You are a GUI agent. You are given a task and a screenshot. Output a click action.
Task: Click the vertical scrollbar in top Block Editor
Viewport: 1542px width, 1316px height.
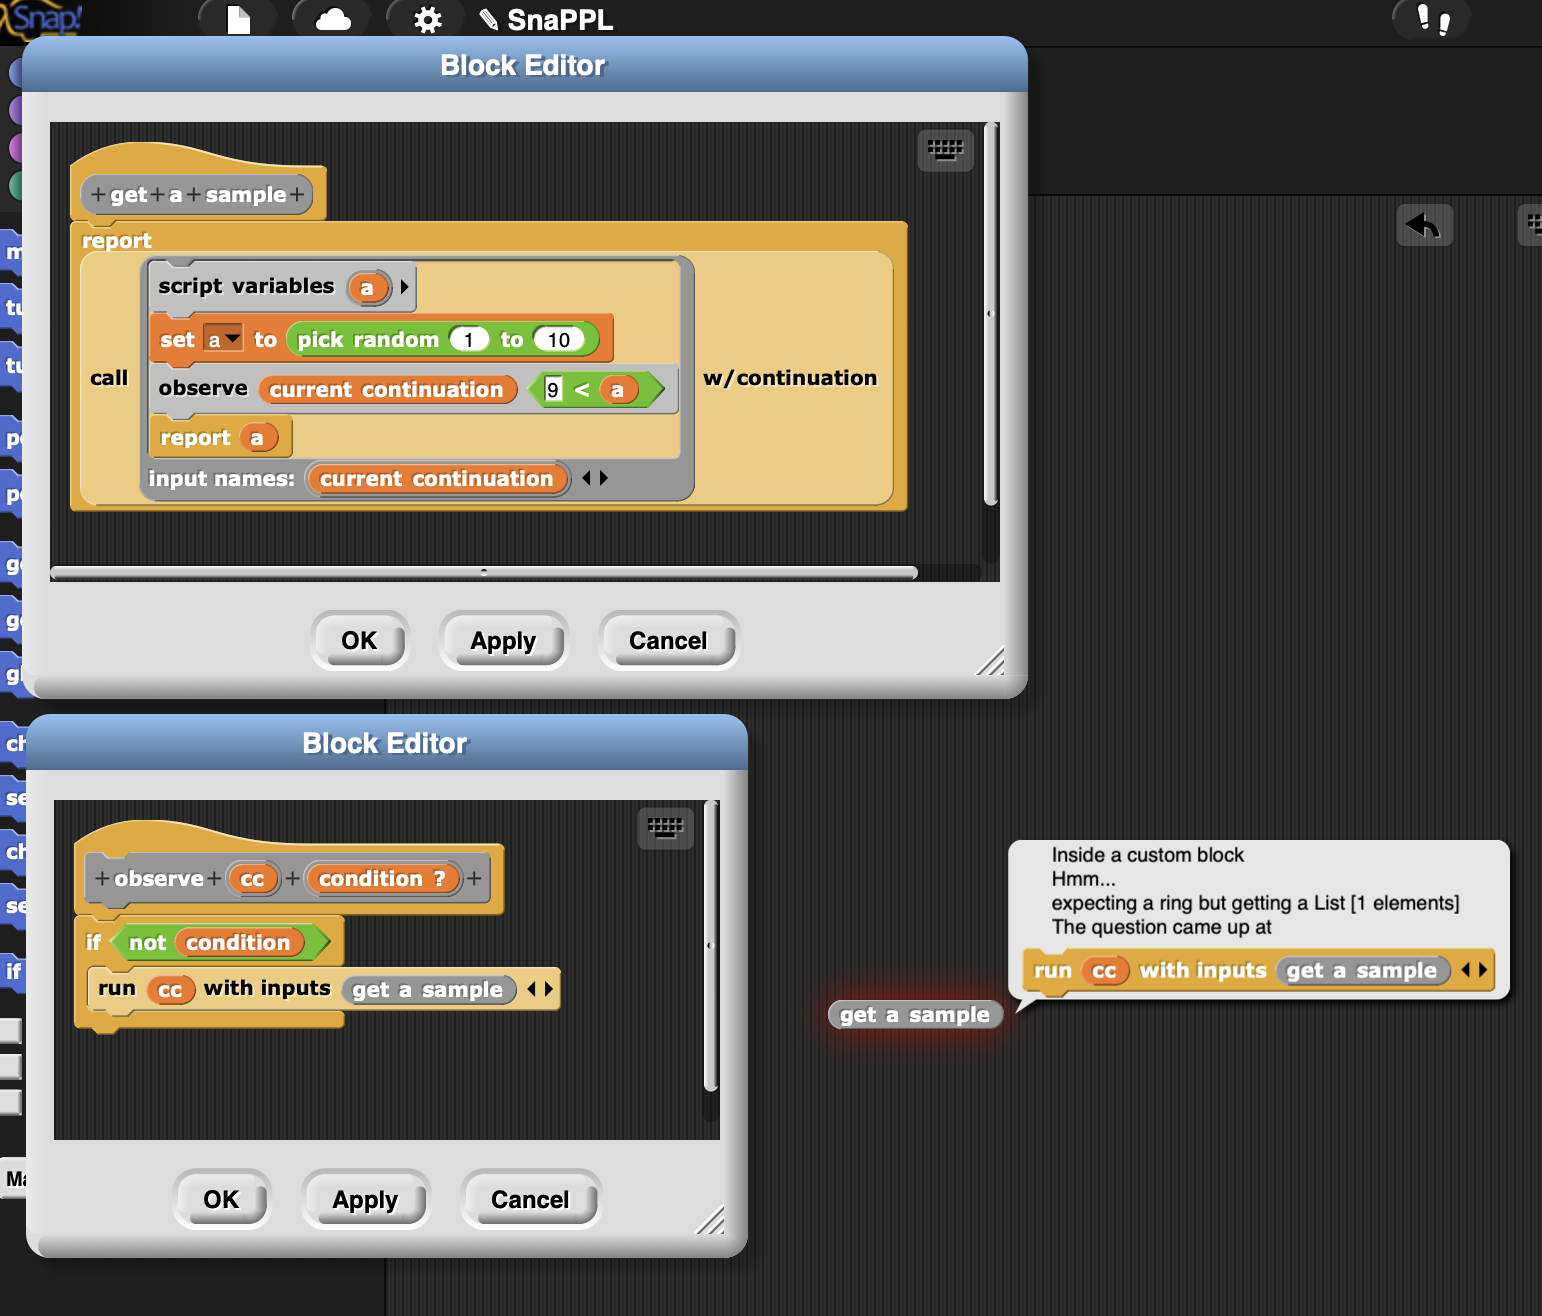pyautogui.click(x=990, y=313)
